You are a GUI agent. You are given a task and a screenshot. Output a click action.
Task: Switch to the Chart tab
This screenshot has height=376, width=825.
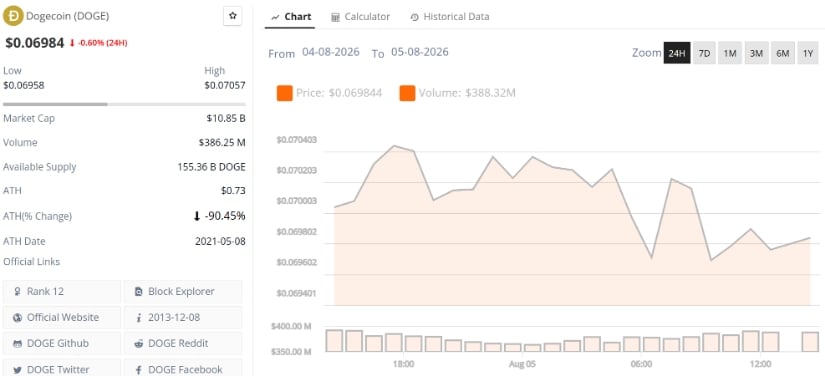[291, 17]
